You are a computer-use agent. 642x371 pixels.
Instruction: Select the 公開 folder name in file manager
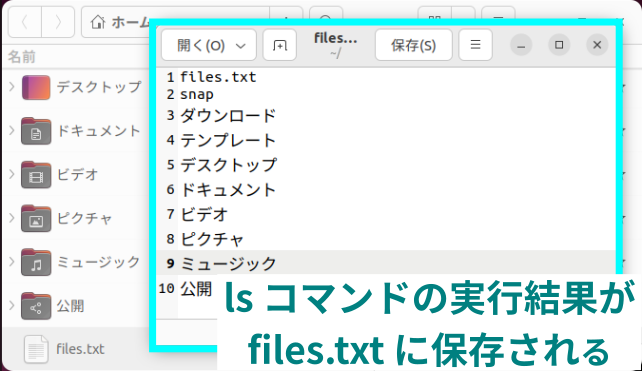(x=70, y=306)
